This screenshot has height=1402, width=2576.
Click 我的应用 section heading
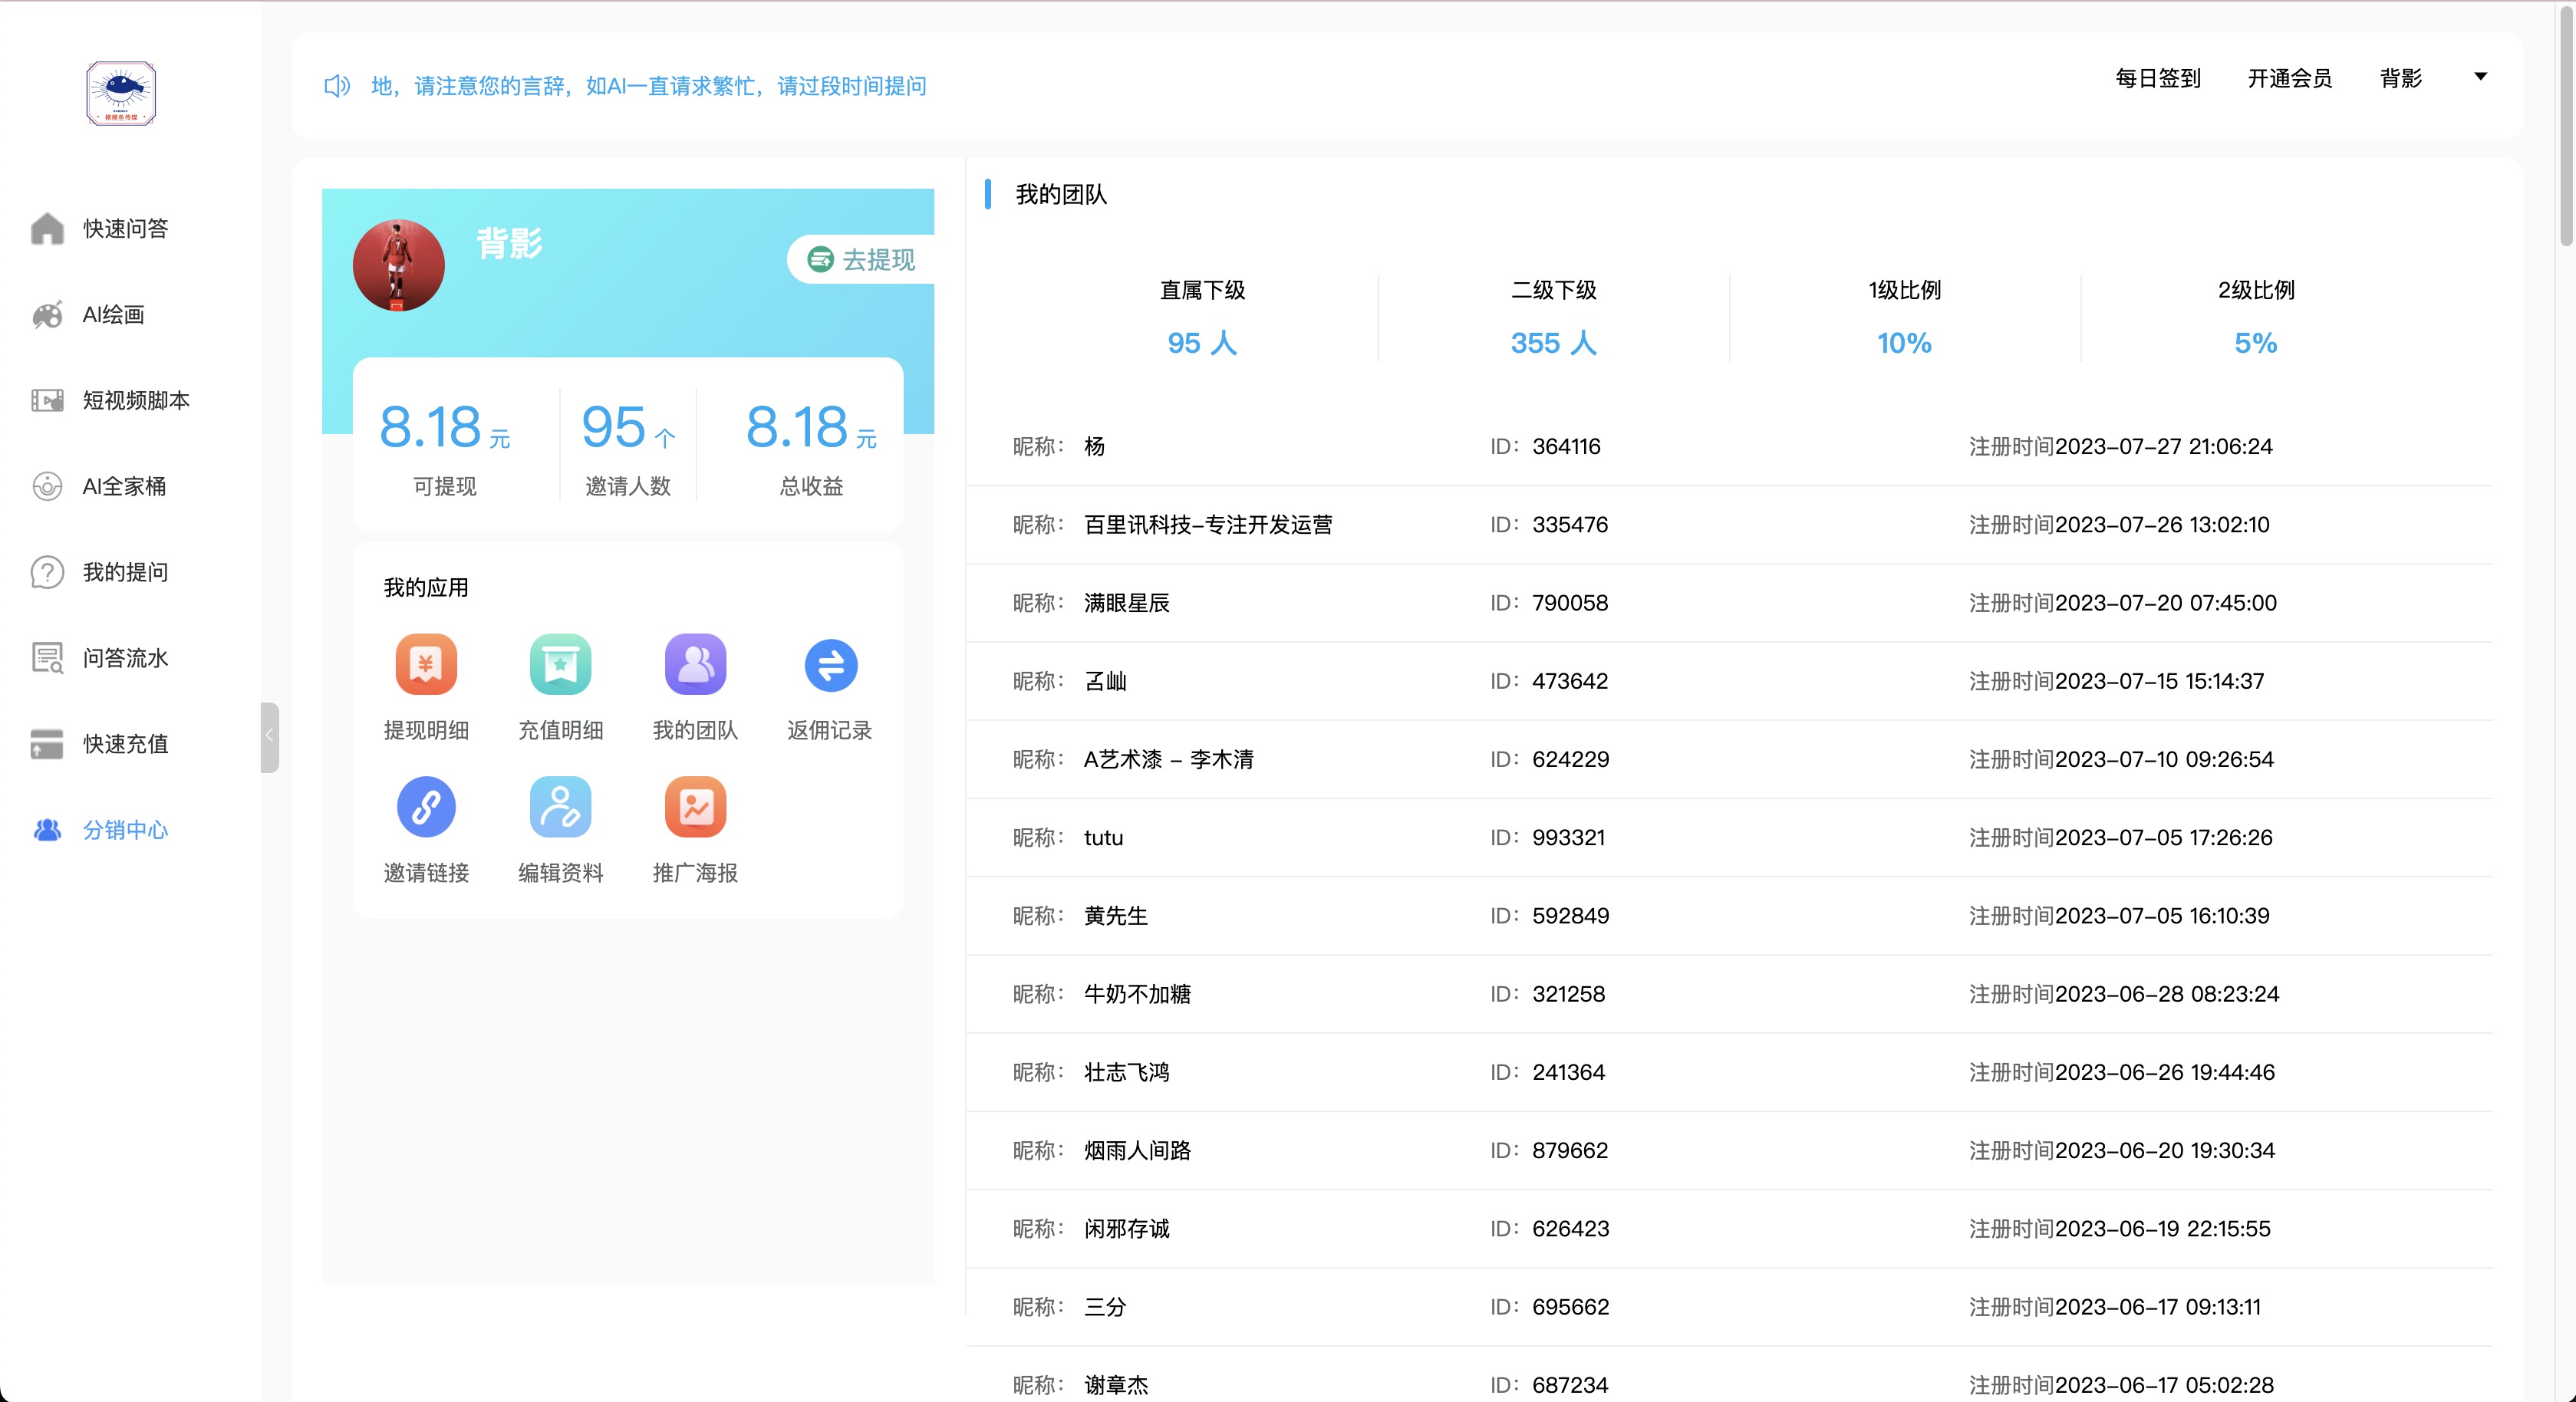426,588
